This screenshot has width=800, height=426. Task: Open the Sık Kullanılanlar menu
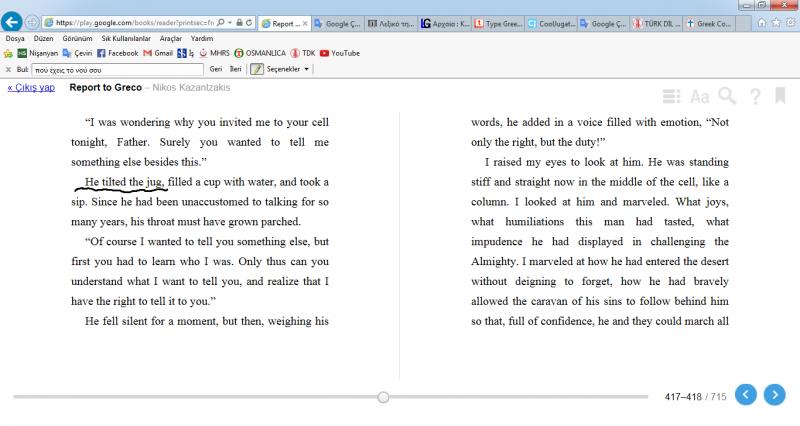[126, 38]
